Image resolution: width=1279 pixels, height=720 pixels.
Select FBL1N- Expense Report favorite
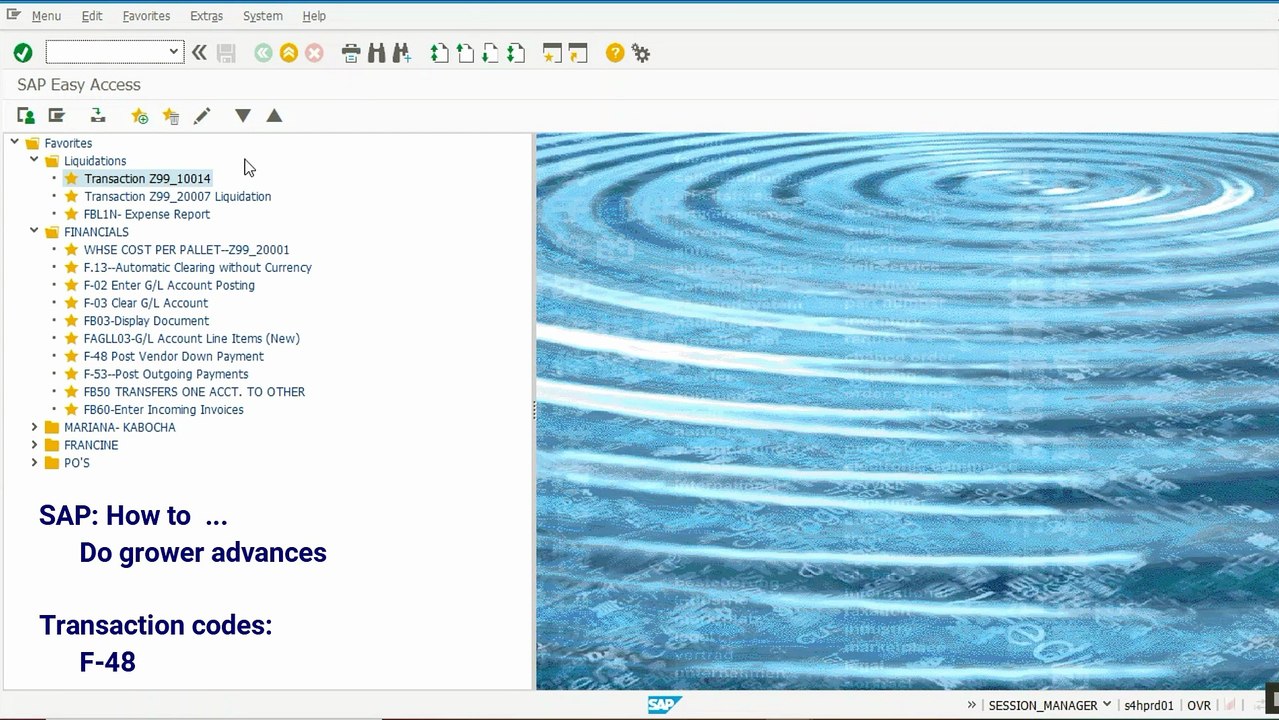[147, 214]
